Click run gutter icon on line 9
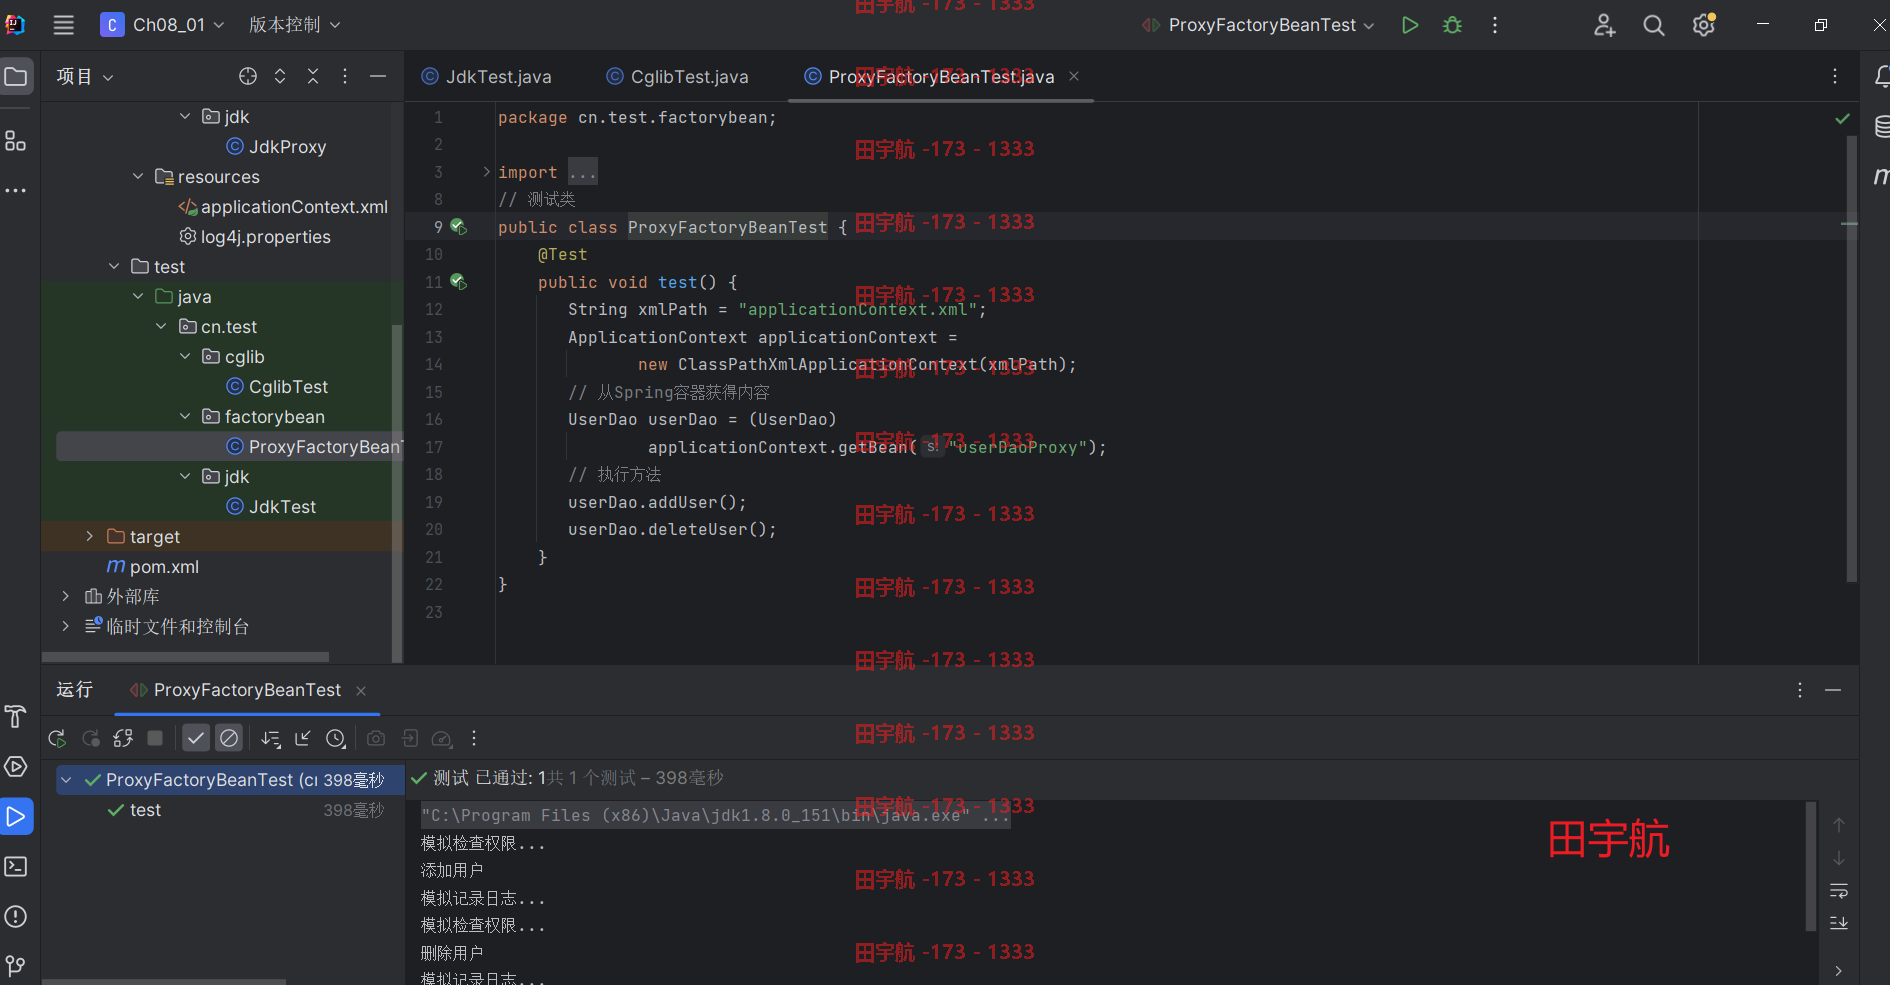1890x985 pixels. tap(459, 227)
